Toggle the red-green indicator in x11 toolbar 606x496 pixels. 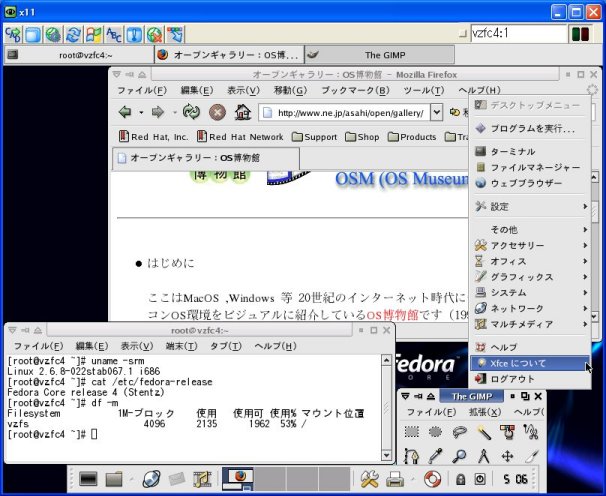tap(580, 34)
